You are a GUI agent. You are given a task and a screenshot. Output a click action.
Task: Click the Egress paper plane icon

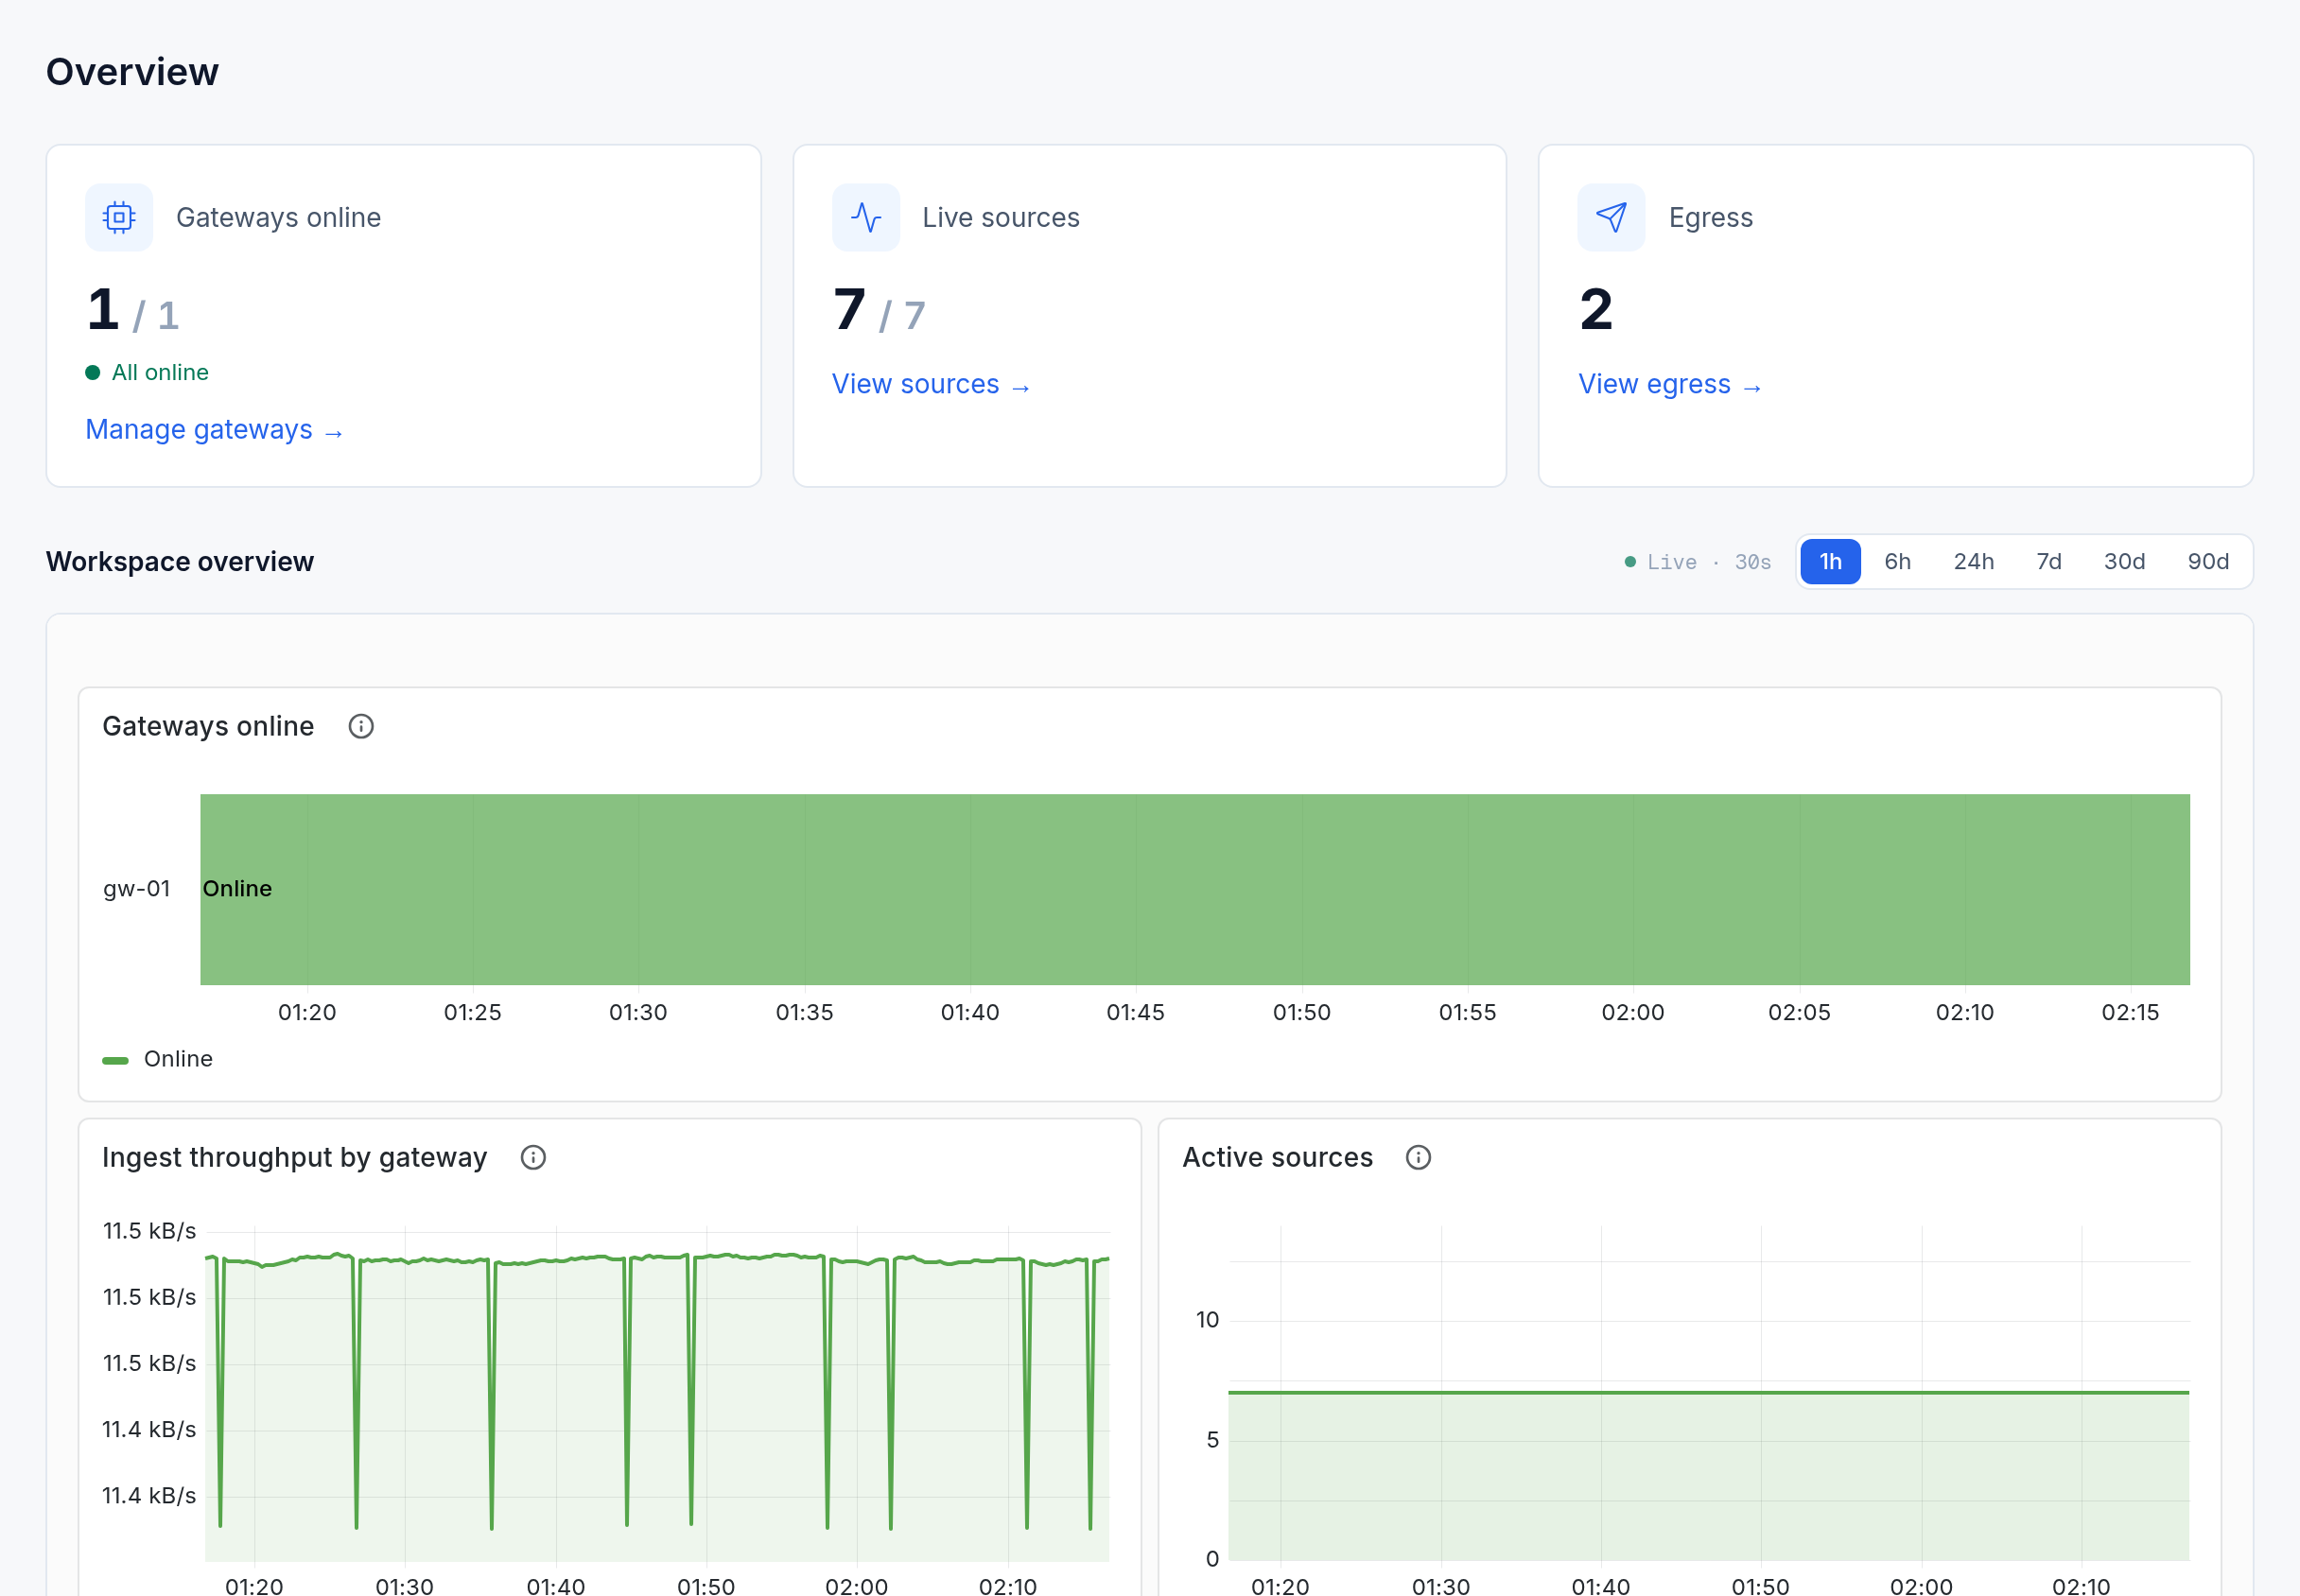click(x=1611, y=217)
